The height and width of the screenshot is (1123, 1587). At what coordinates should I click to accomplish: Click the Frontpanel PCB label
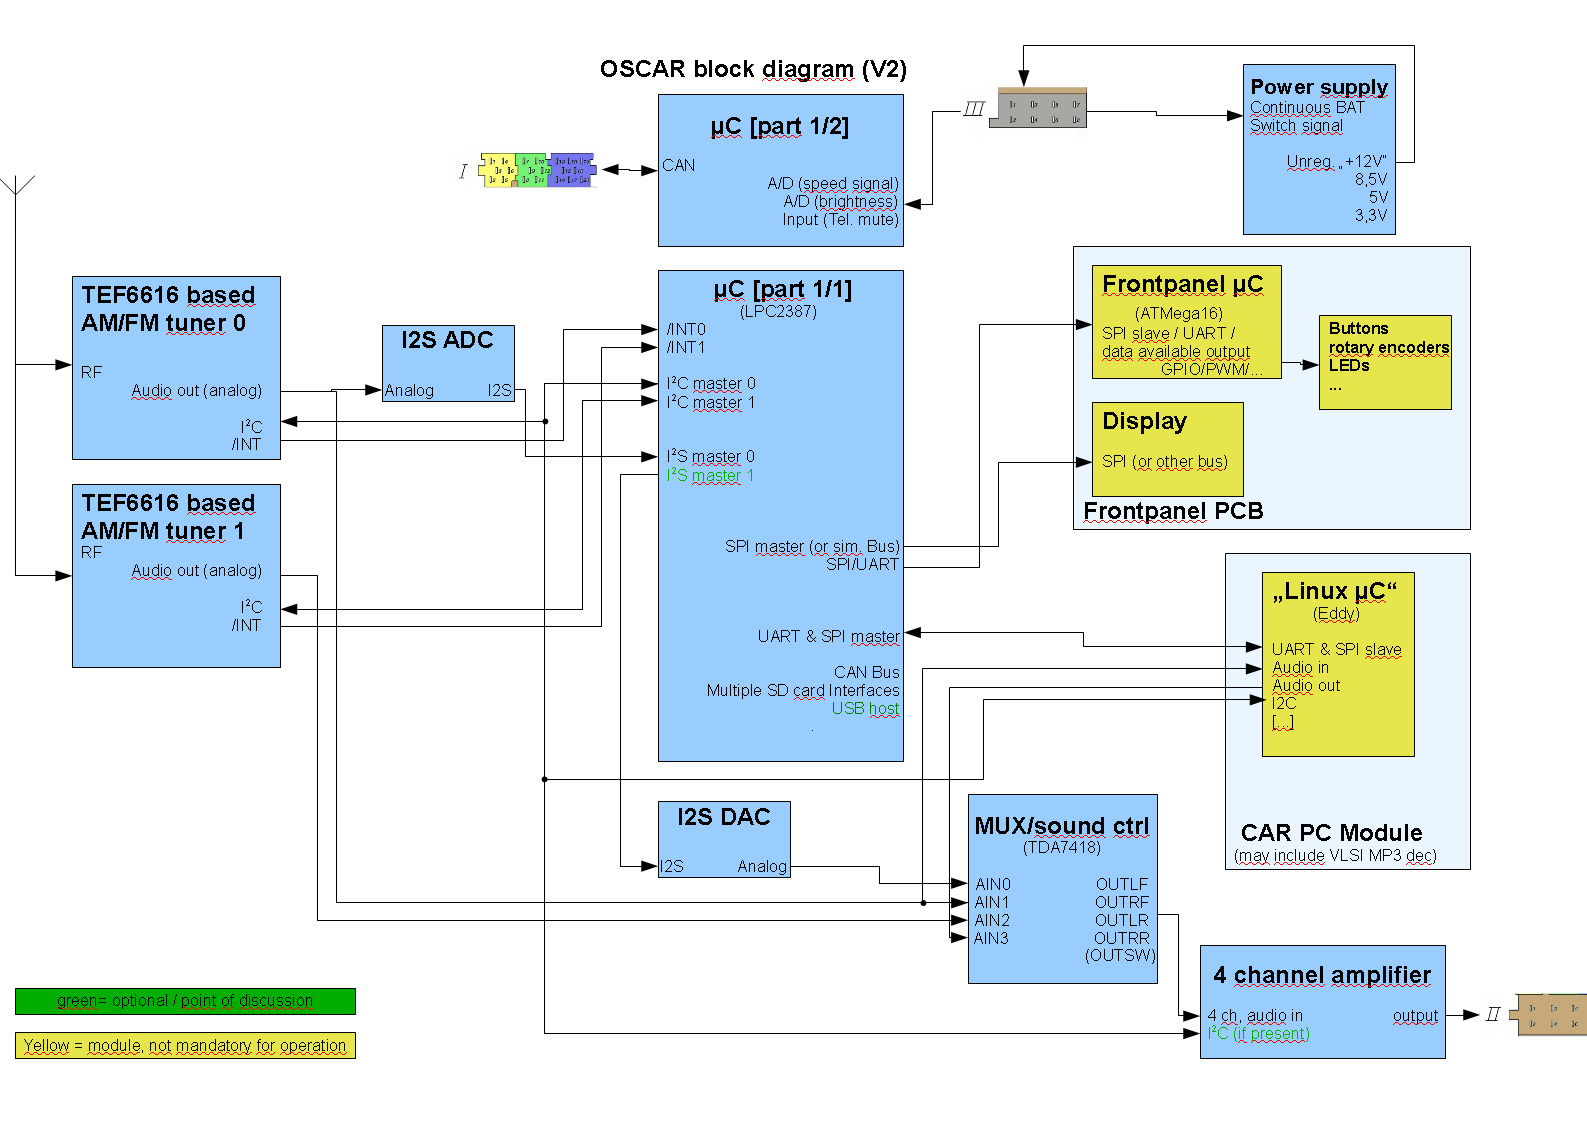1173,511
